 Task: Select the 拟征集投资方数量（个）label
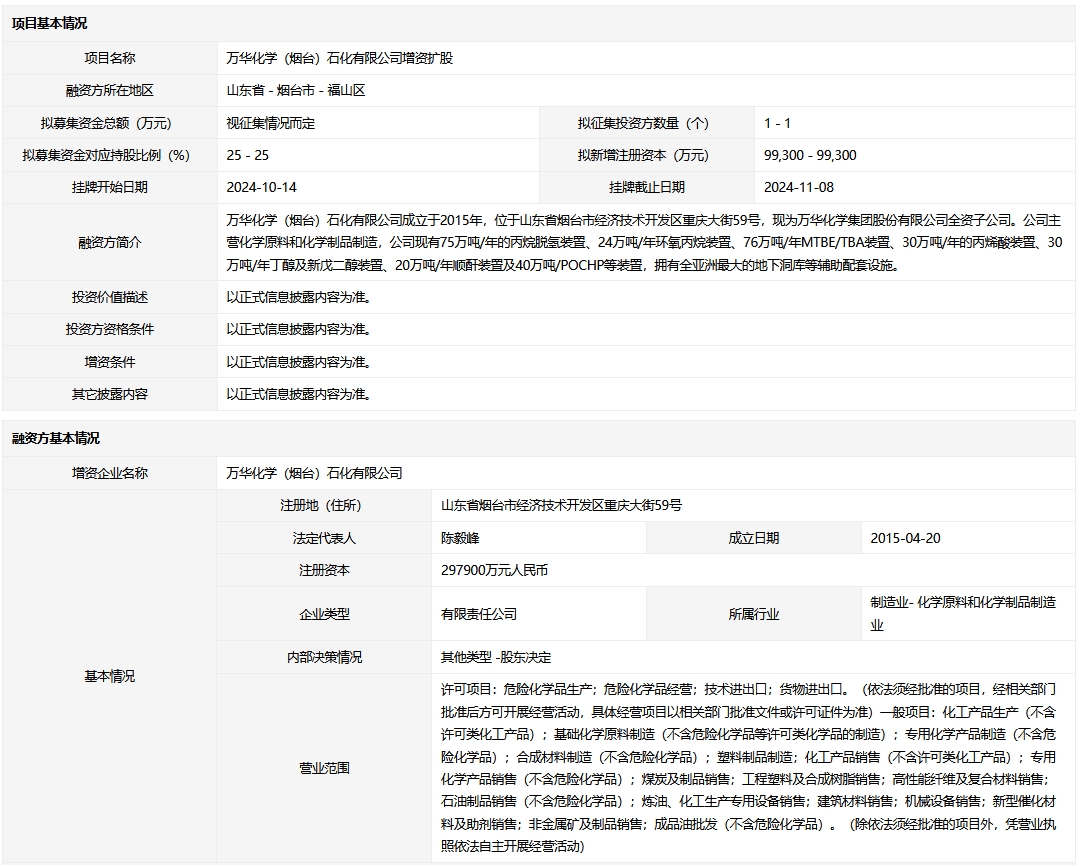(643, 123)
